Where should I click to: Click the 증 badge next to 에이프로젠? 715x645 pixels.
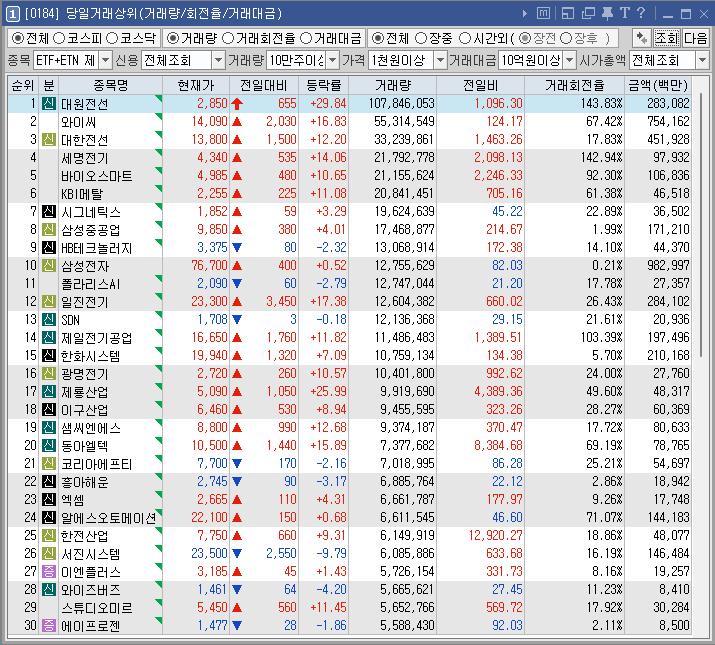[x=49, y=625]
